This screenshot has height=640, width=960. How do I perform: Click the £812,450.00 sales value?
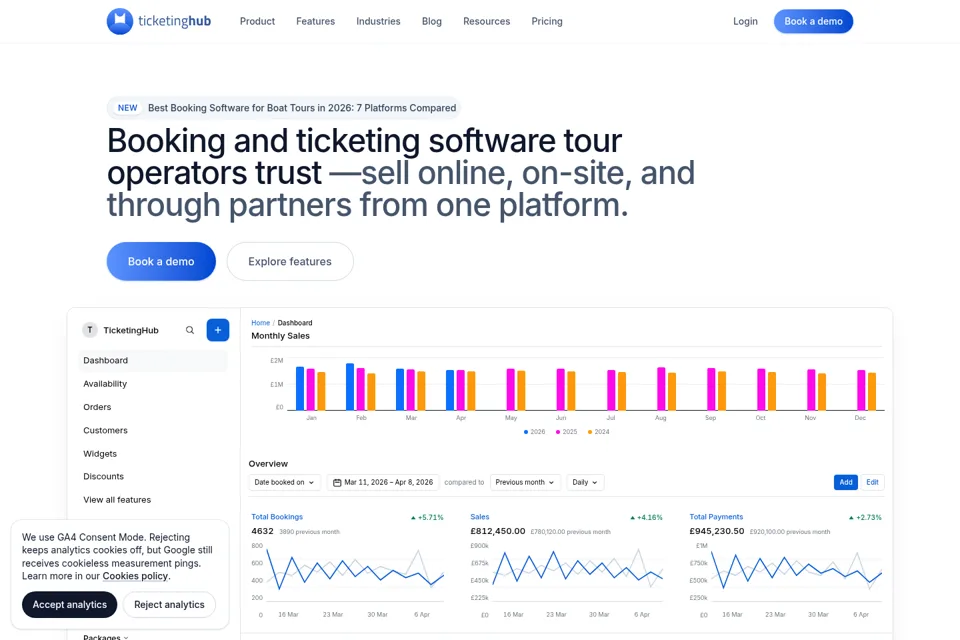[x=498, y=531]
